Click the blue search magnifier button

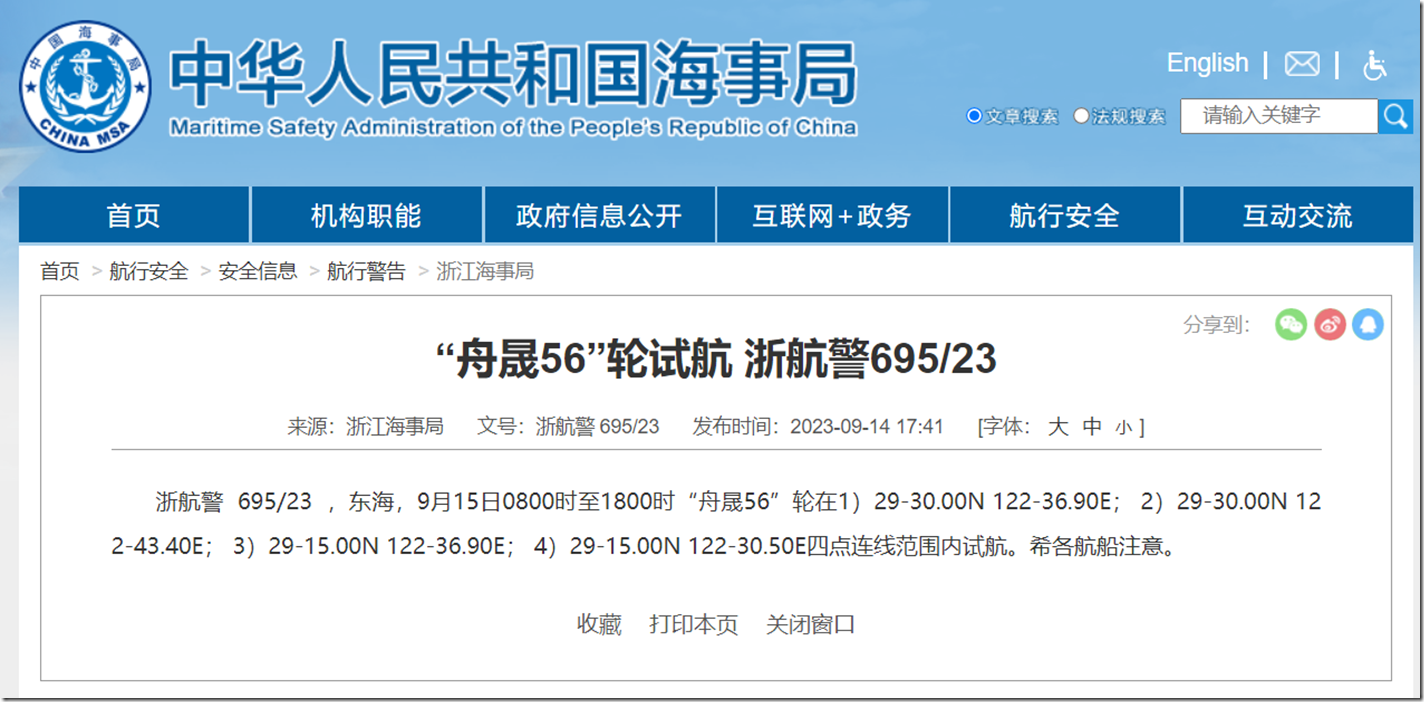[x=1395, y=116]
